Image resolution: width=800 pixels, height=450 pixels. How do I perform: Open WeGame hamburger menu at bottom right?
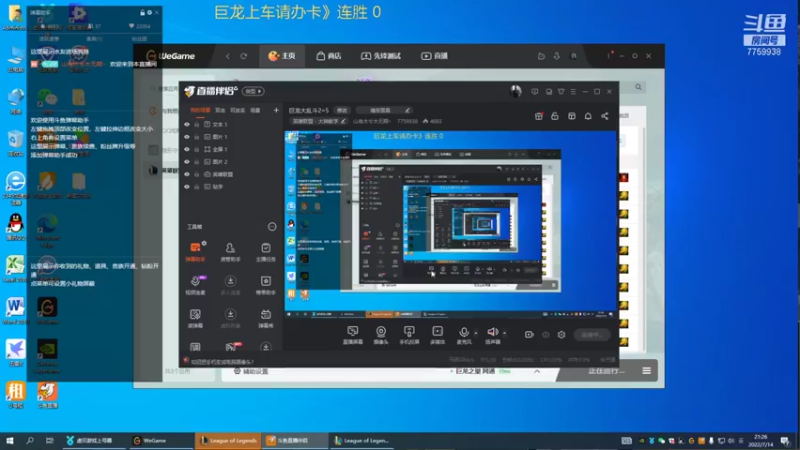[x=646, y=371]
